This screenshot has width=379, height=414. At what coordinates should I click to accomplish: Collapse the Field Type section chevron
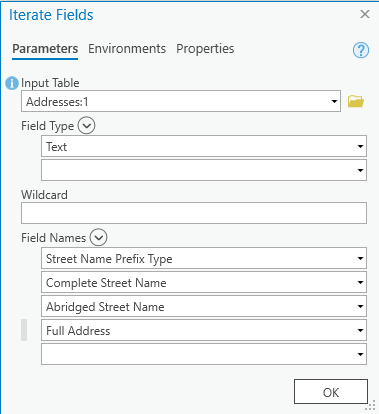pos(86,126)
